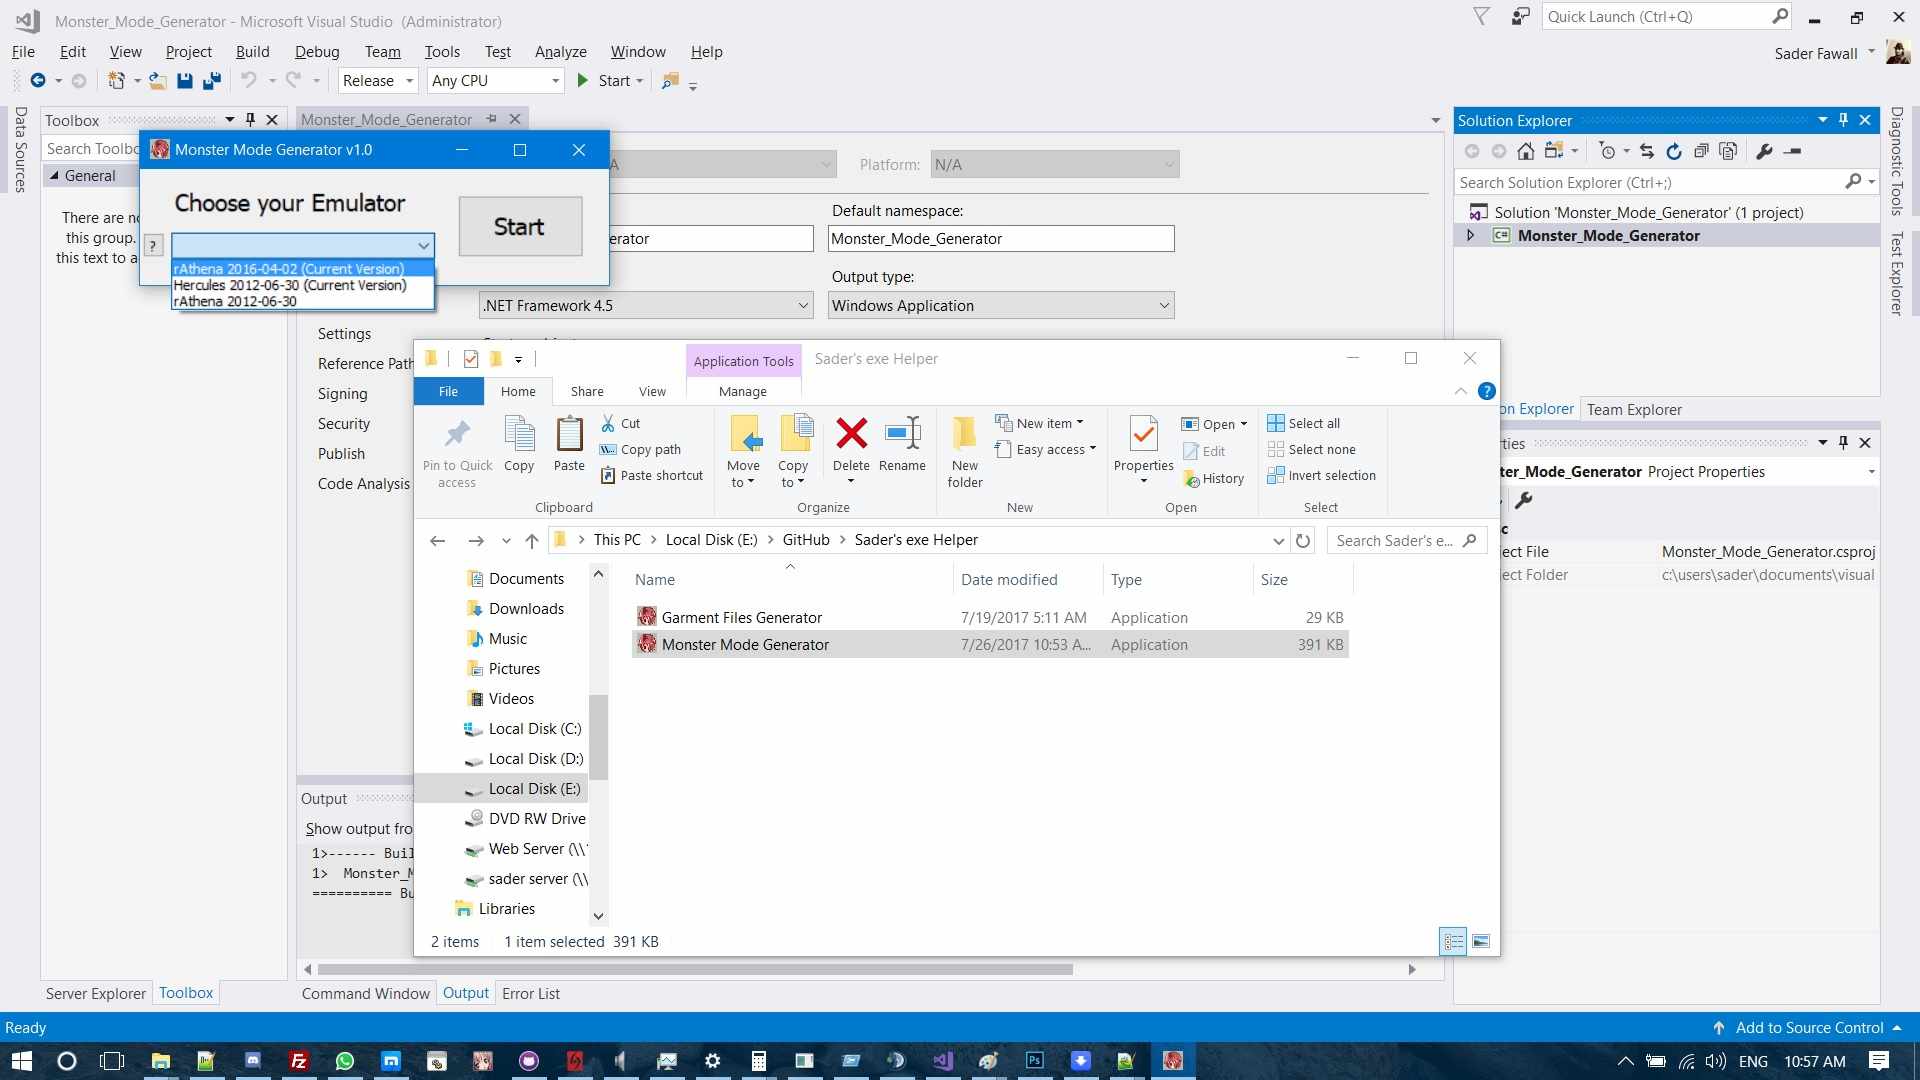Viewport: 1920px width, 1080px height.
Task: Toggle Preview Selected Items icon in Solution Explorer
Action: click(x=1793, y=151)
